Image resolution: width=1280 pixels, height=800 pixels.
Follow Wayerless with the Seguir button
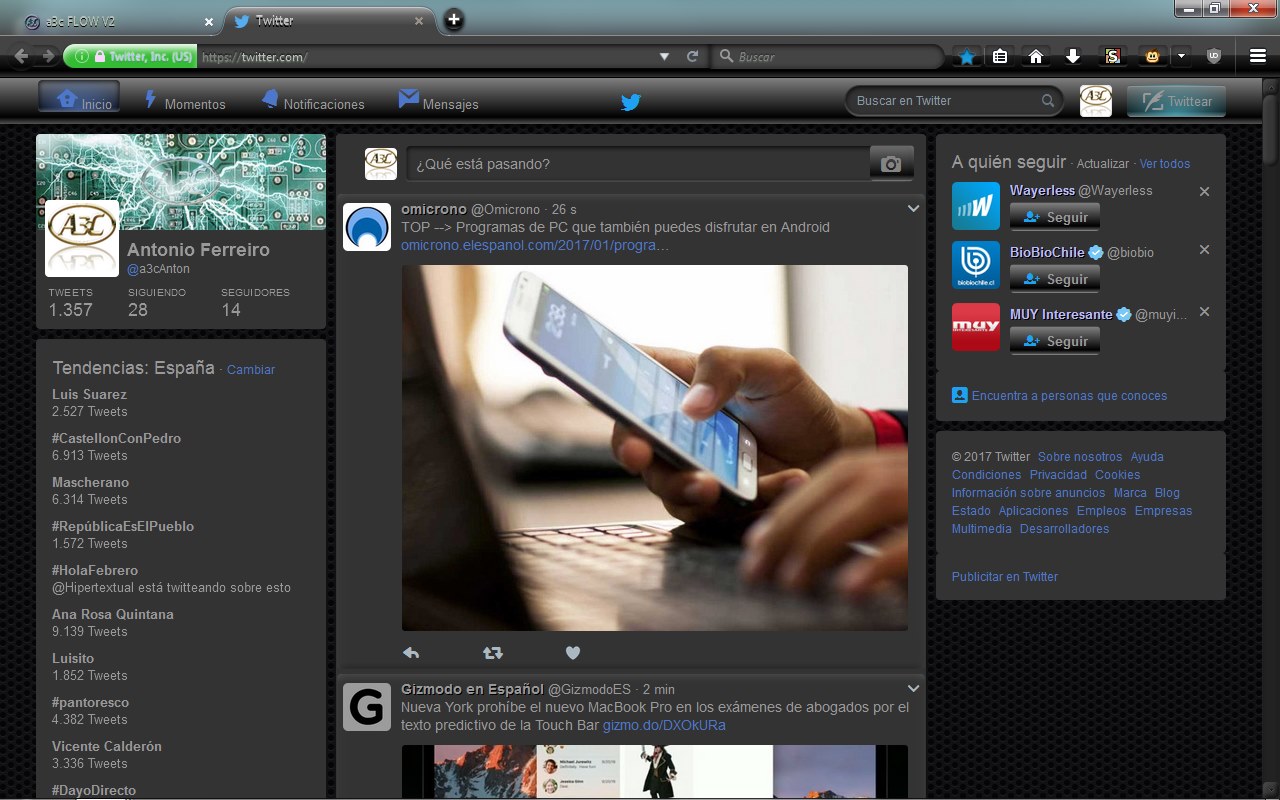pyautogui.click(x=1055, y=217)
